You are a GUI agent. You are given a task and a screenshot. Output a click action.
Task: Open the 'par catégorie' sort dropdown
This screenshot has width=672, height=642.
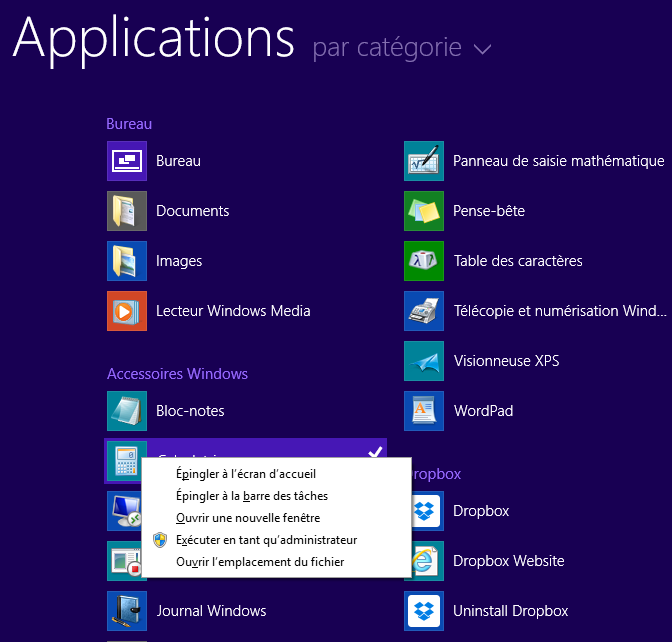[402, 48]
